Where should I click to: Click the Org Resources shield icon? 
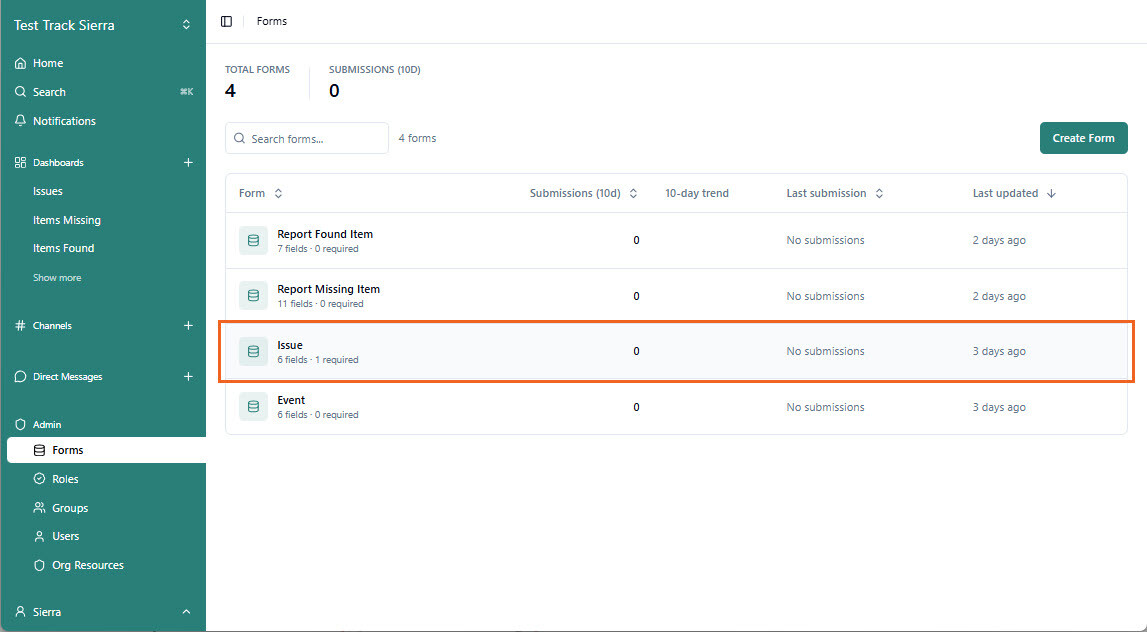coord(40,565)
